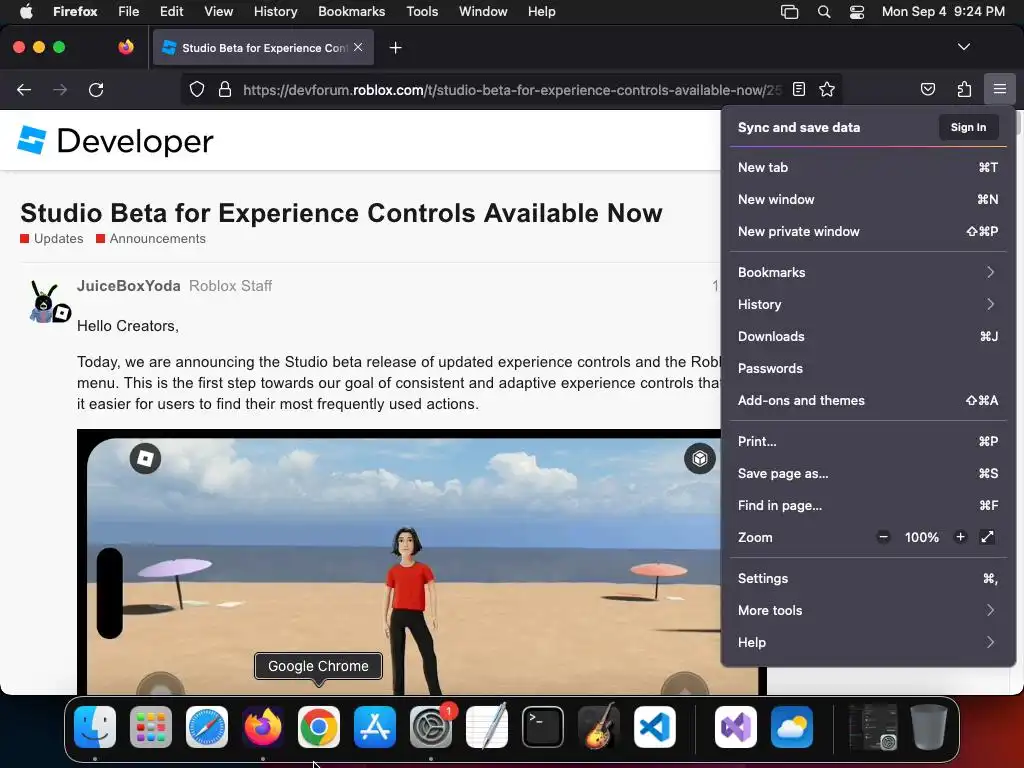
Task: Toggle reader view icon in address bar
Action: [x=799, y=89]
